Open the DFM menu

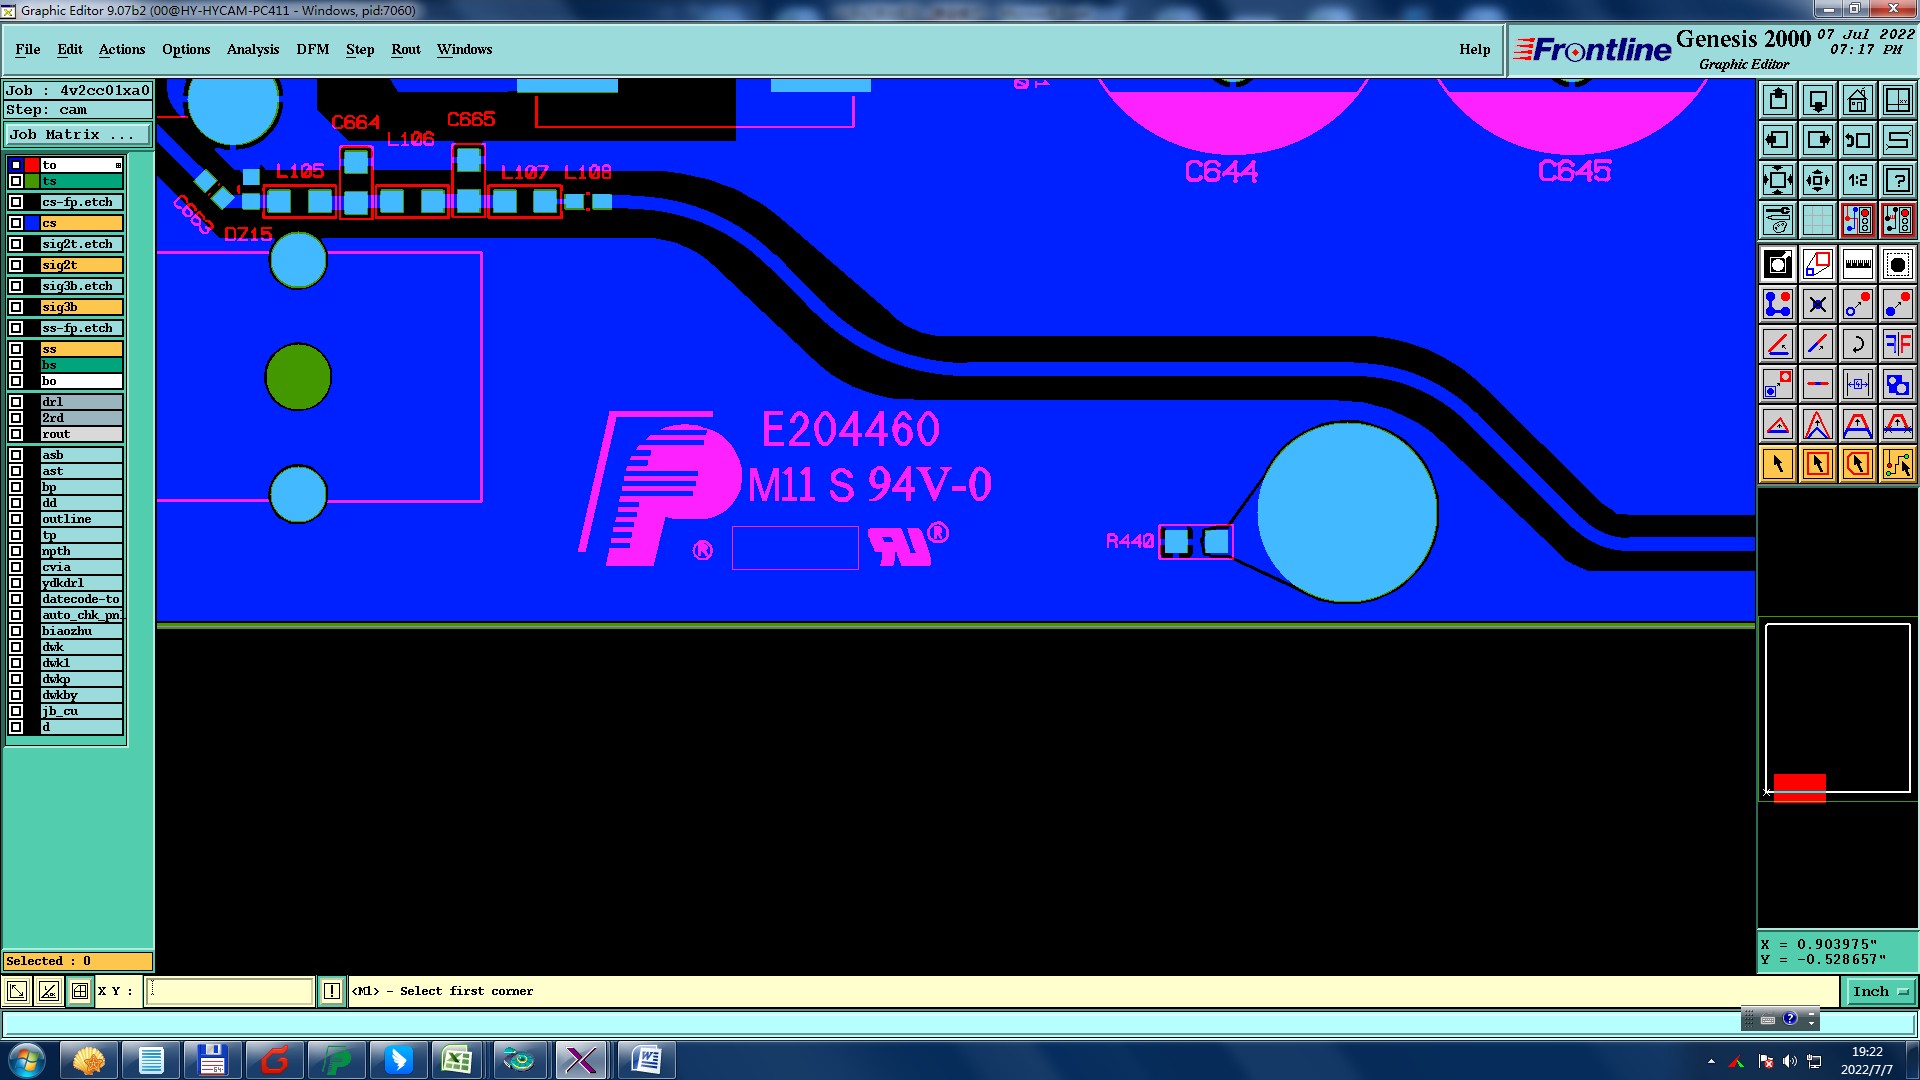312,49
